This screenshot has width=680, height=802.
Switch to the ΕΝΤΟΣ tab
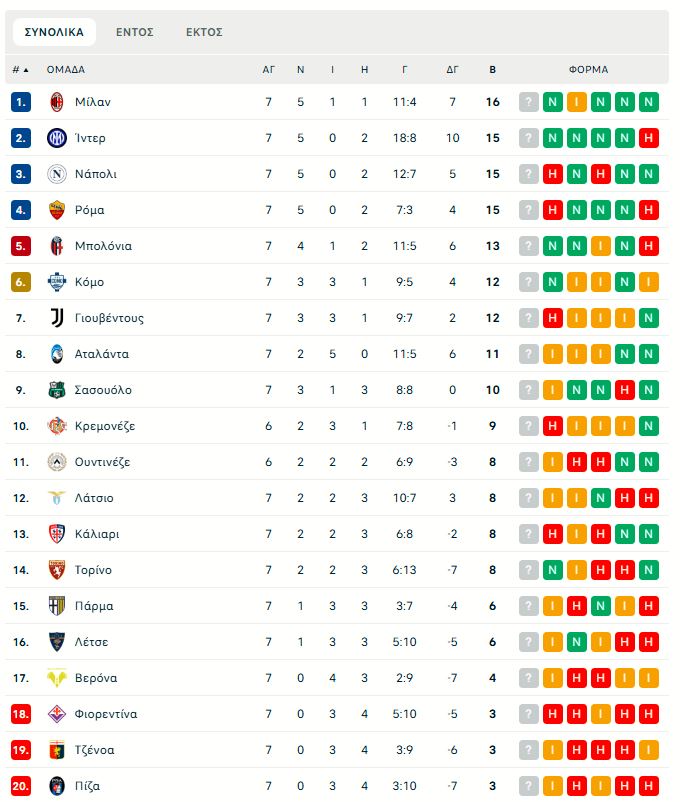coord(134,32)
